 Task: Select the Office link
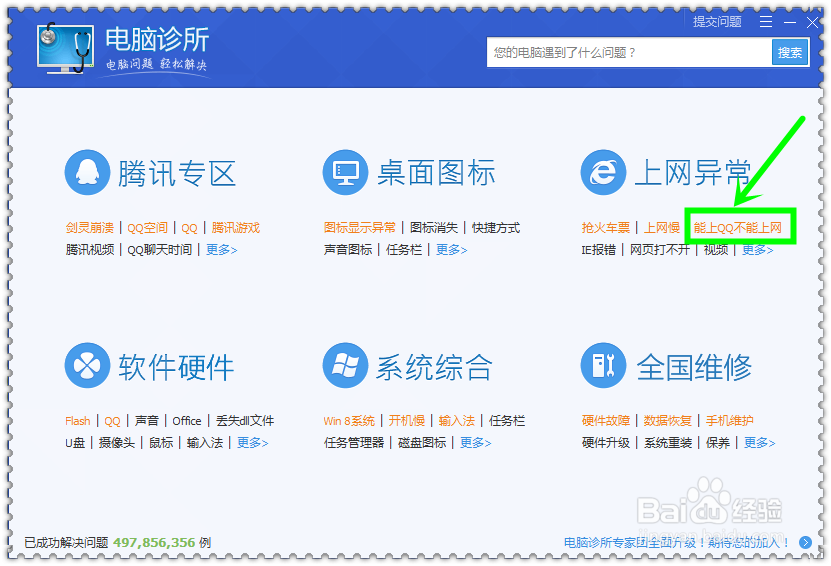tap(187, 421)
